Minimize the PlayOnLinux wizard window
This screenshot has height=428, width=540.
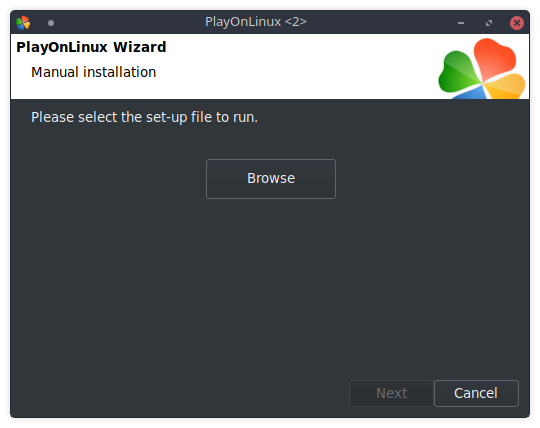point(461,23)
